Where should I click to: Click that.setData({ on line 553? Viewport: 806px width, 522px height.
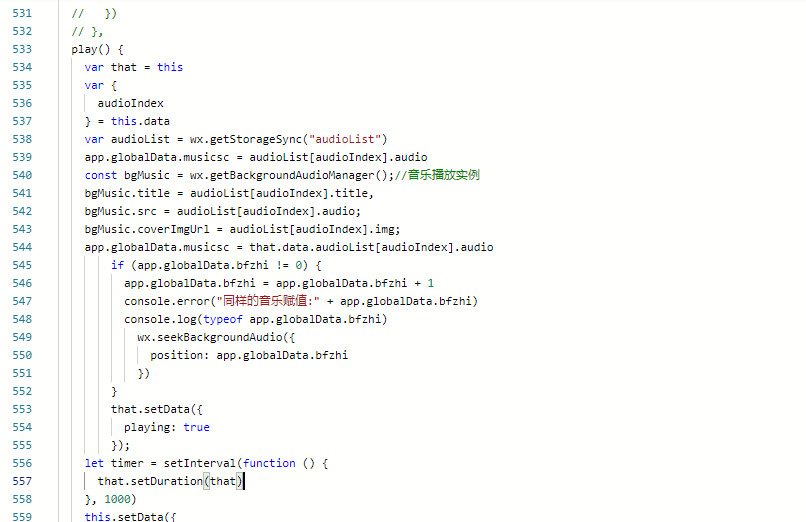point(157,409)
